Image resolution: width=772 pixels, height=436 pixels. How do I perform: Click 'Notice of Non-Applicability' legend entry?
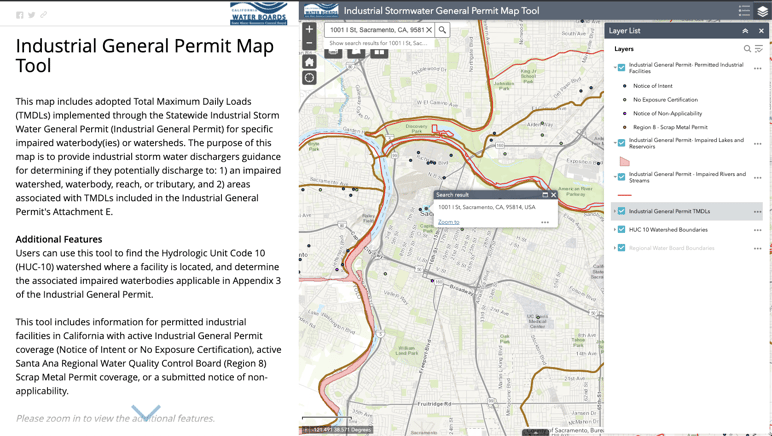667,113
